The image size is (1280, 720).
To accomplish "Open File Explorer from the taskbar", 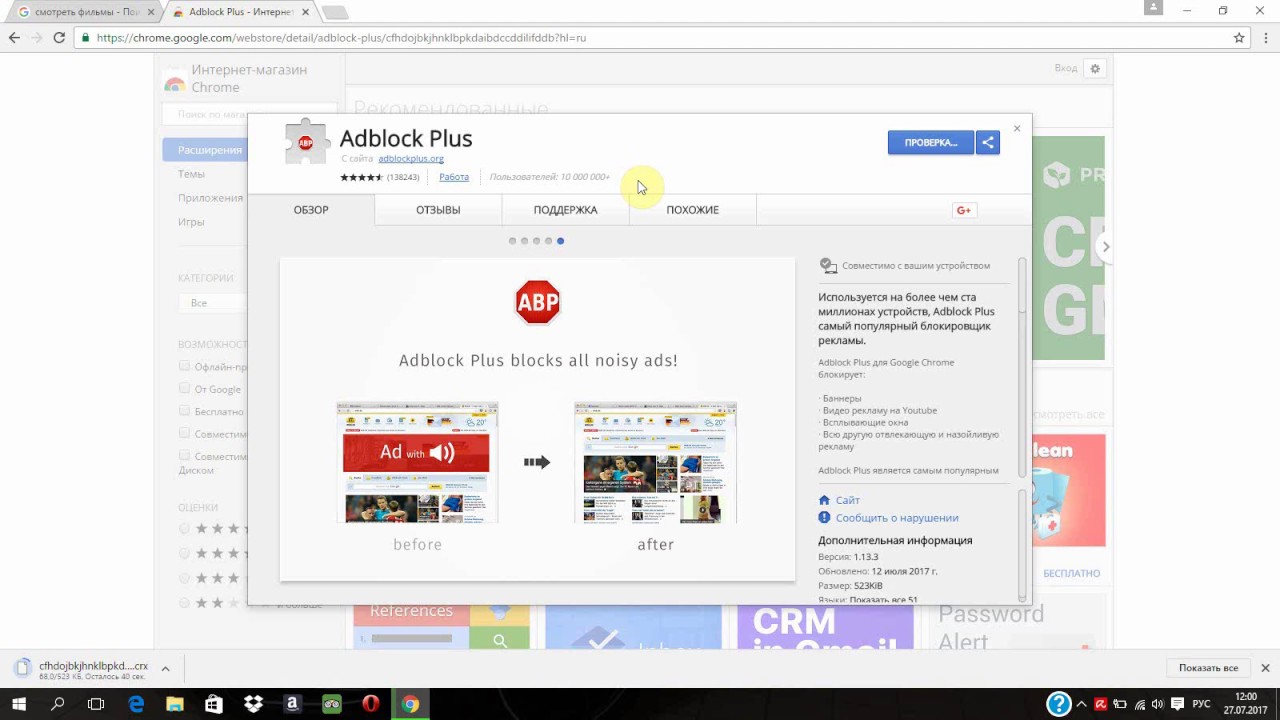I will coord(175,704).
